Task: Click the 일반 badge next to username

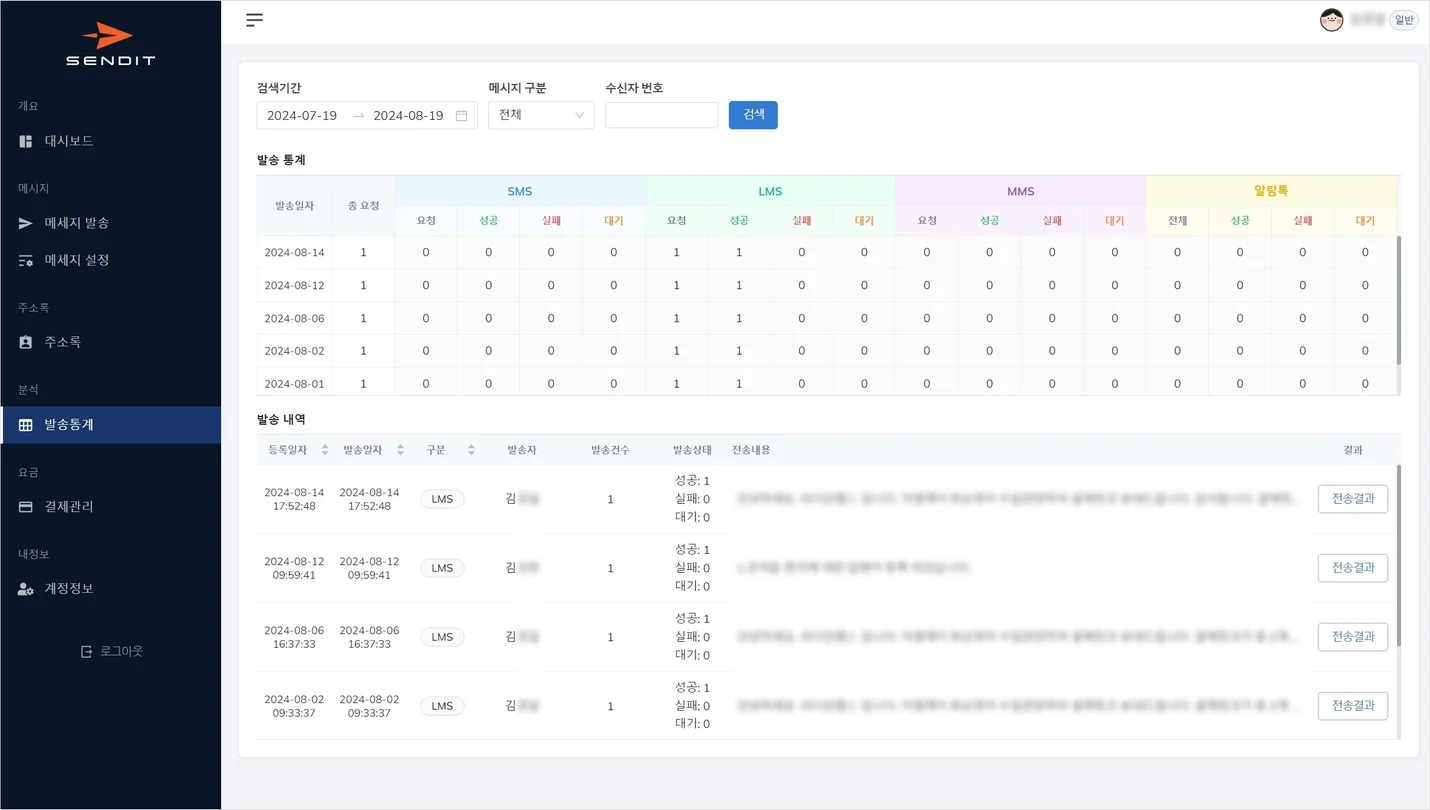Action: 1404,20
